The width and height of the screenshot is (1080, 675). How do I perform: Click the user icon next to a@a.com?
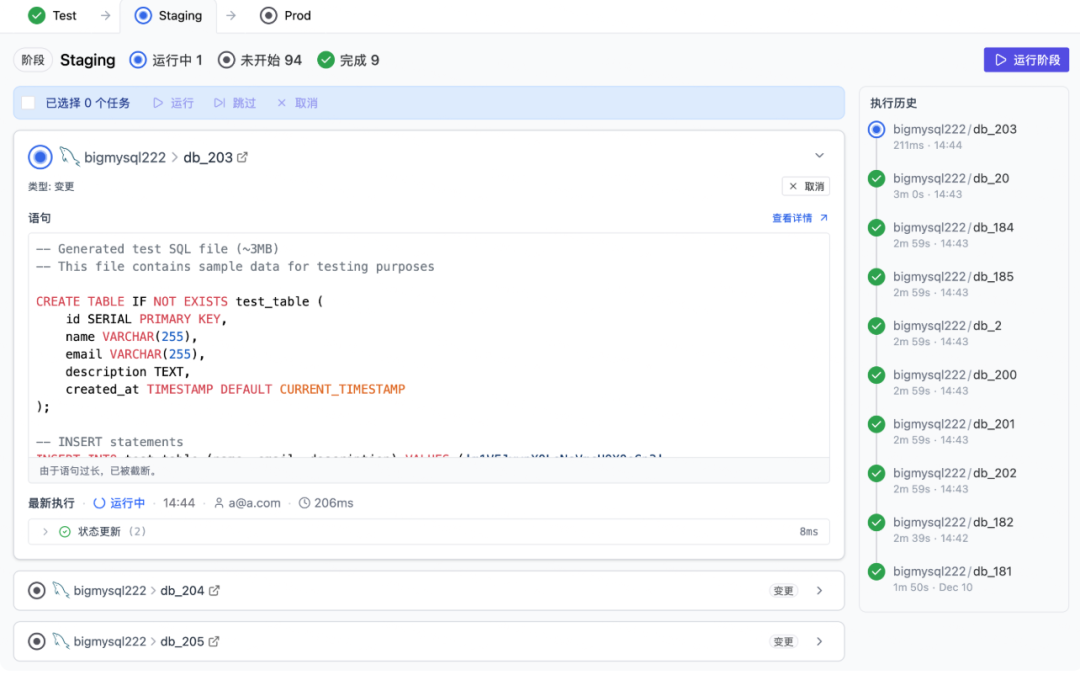[x=219, y=503]
